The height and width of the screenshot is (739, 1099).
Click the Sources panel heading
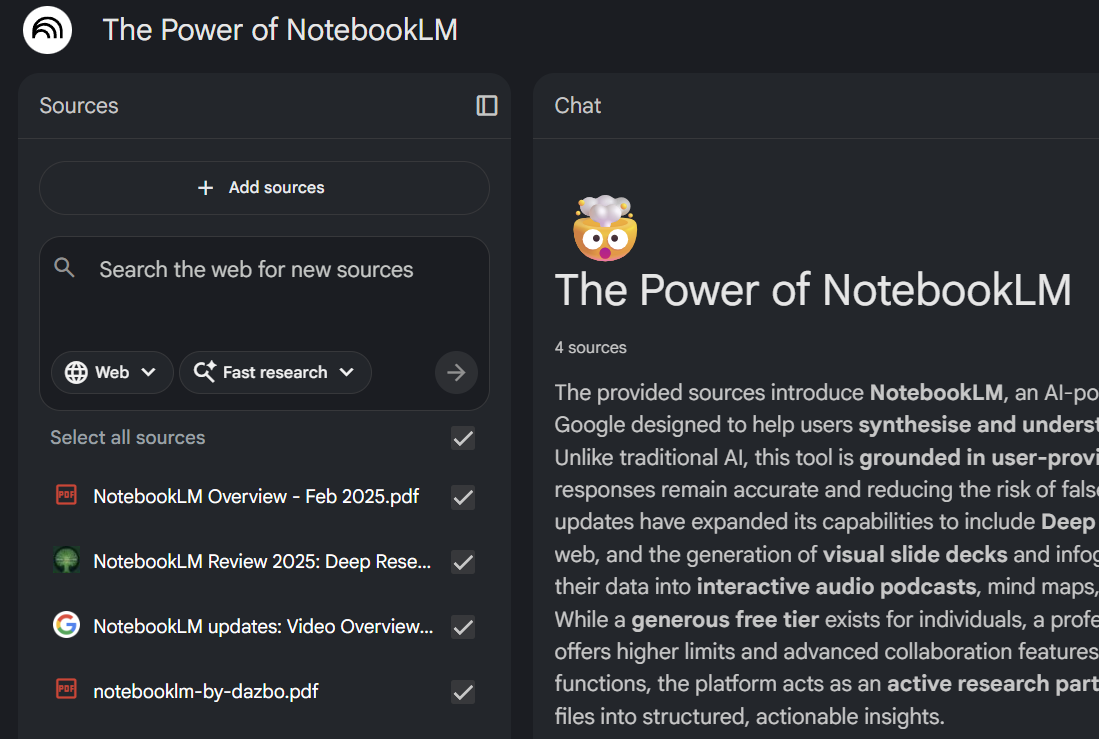click(78, 106)
